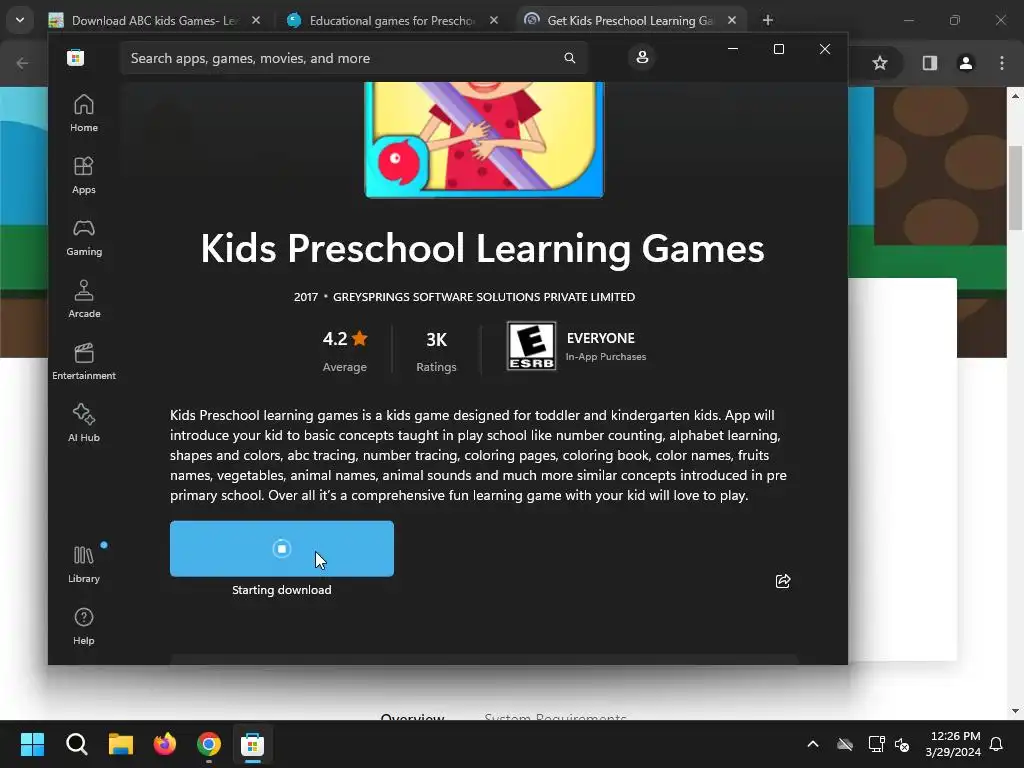Click the 3K Ratings count
Screen dimensions: 1024x768
[x=436, y=351]
